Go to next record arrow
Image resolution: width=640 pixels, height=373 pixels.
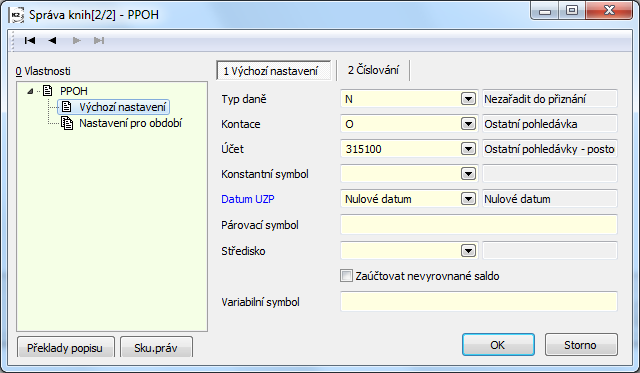(x=76, y=40)
